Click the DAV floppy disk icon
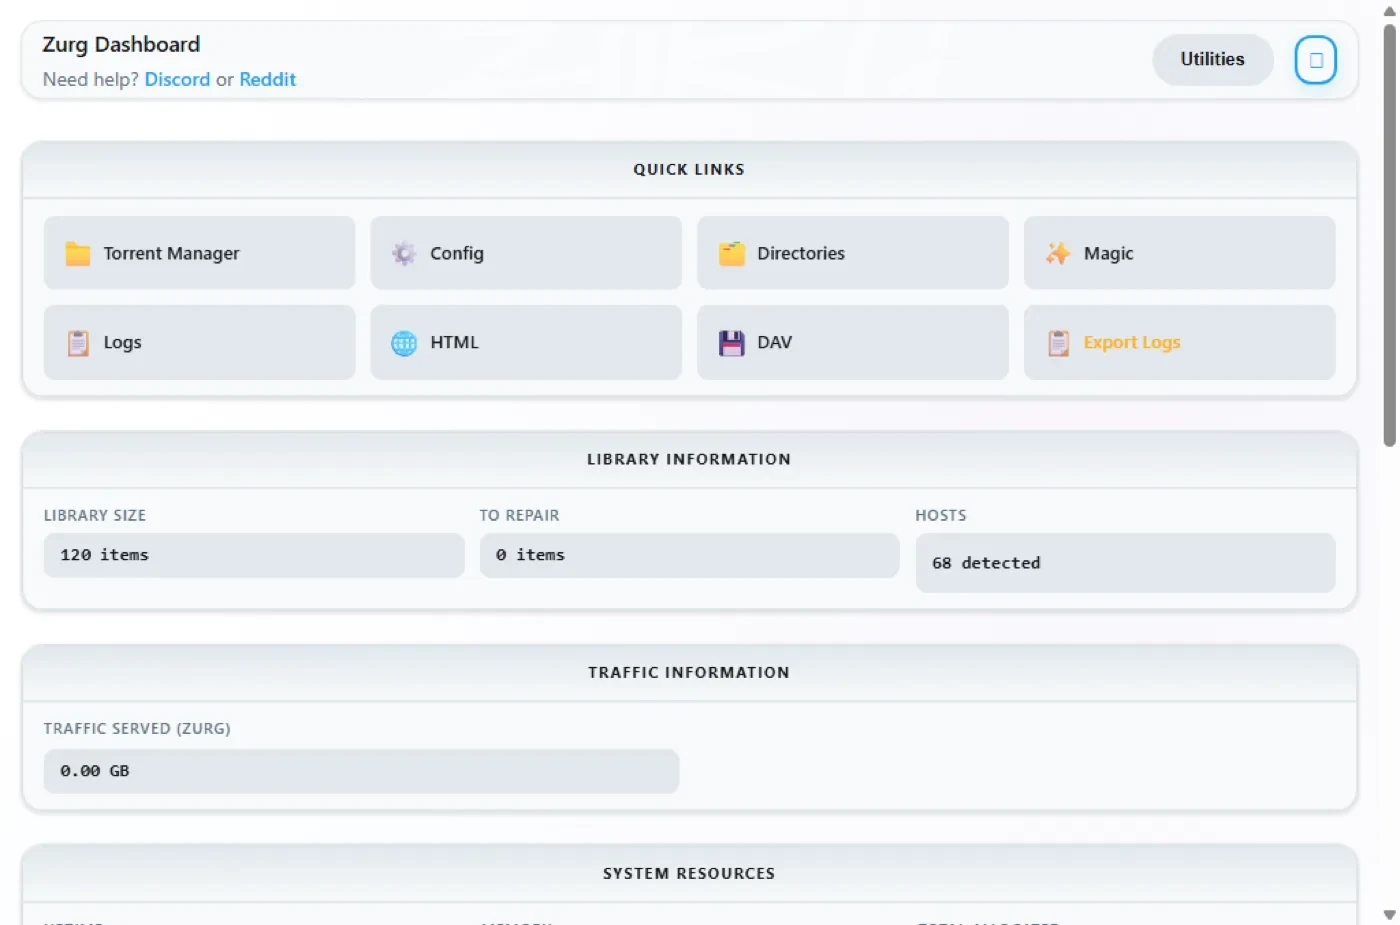1400x925 pixels. [732, 343]
